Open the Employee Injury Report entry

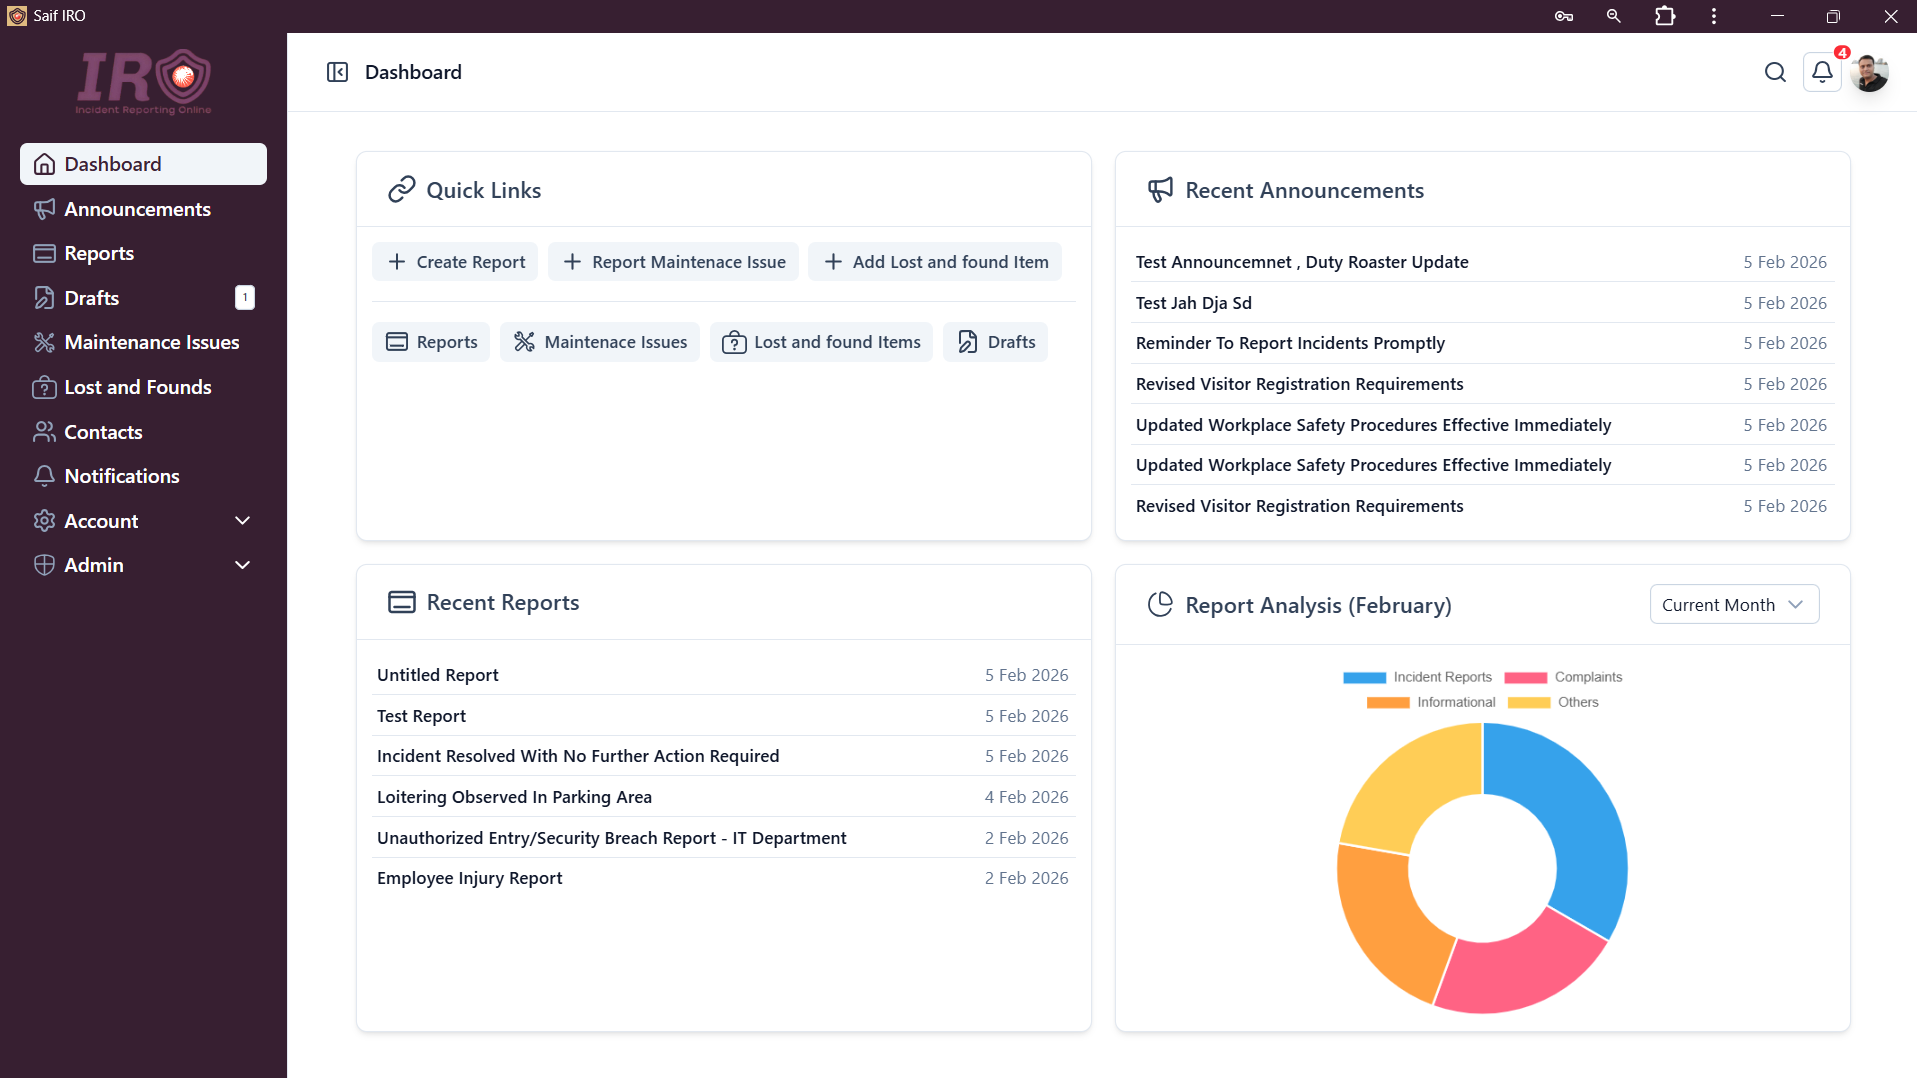[x=469, y=878]
